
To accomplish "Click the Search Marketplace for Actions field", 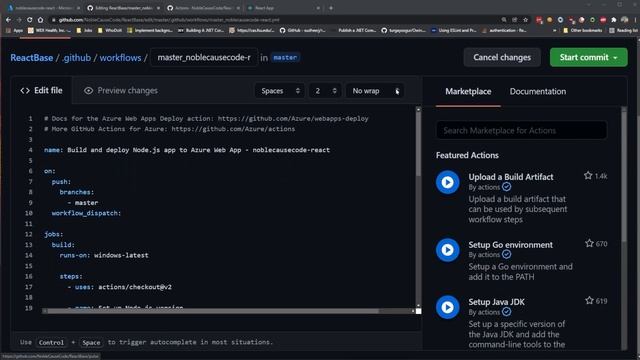I will 521,131.
